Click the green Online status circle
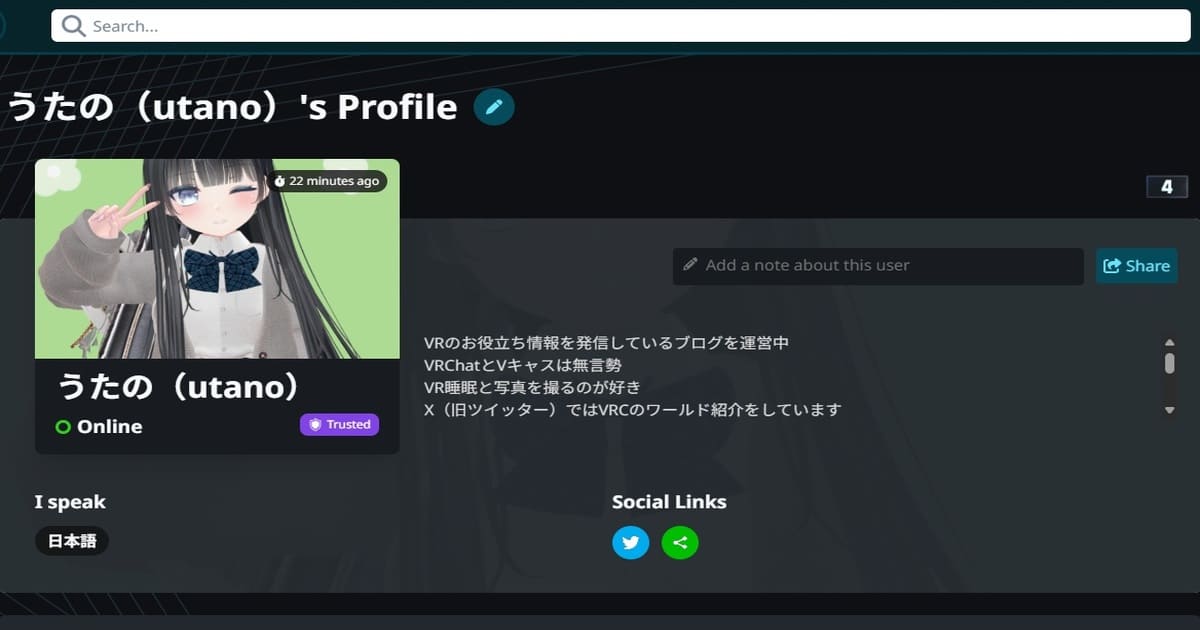Viewport: 1200px width, 630px height. tap(63, 427)
